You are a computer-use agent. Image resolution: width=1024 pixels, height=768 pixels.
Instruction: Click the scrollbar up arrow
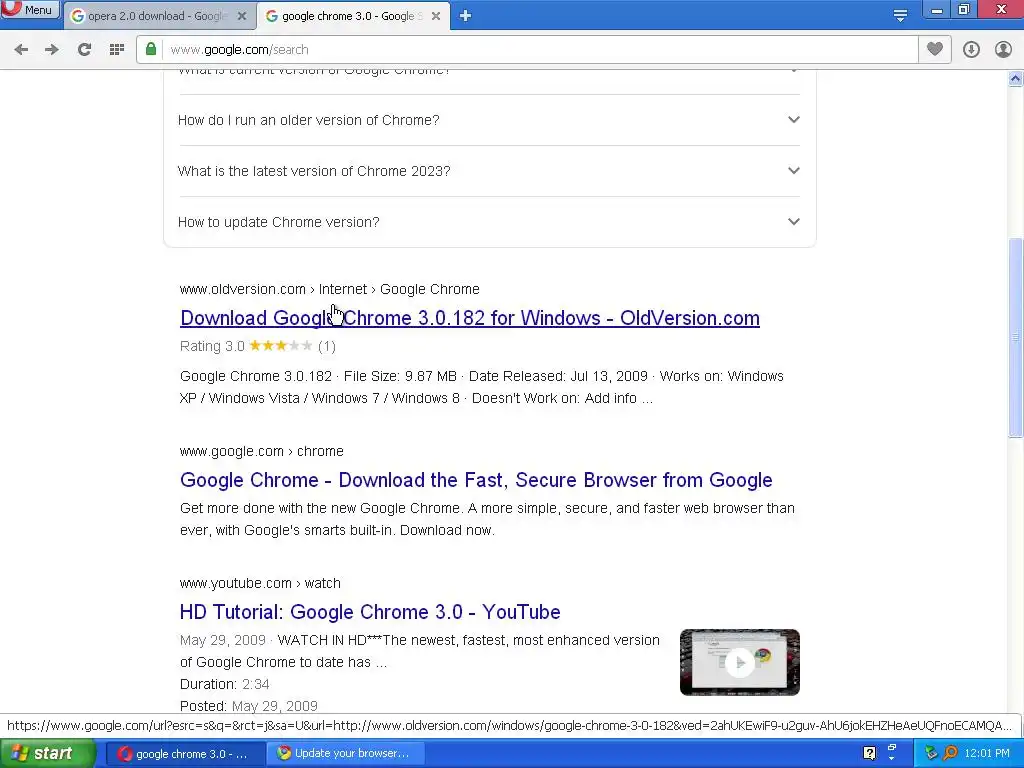pos(1016,79)
